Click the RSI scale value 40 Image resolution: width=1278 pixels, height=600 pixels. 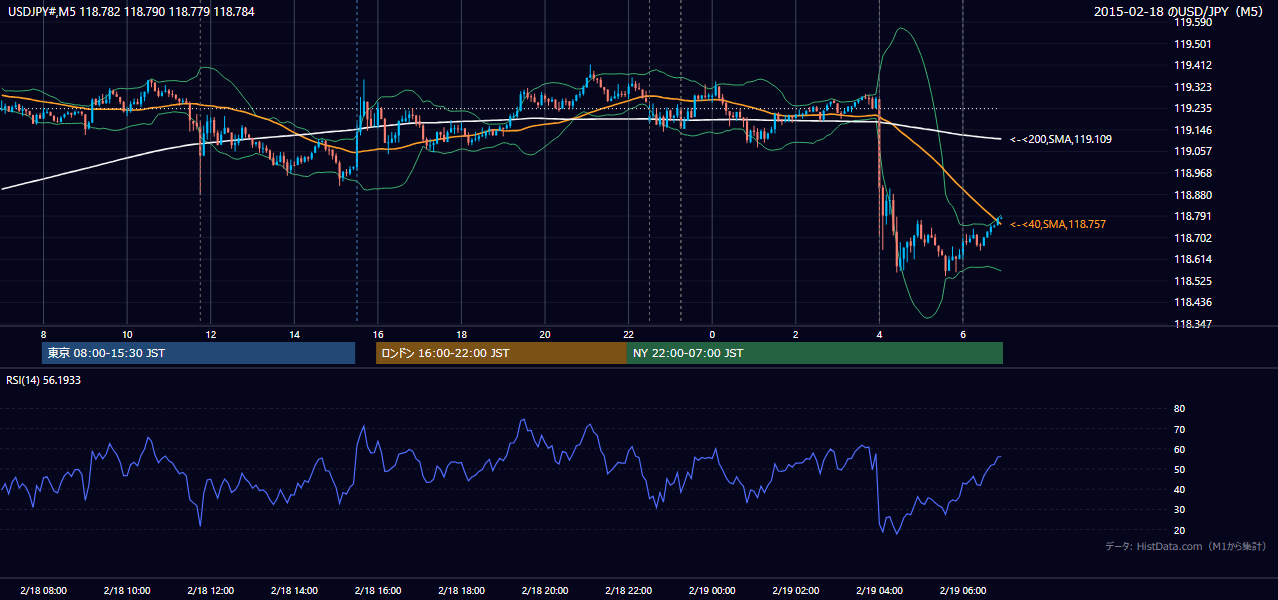point(1179,489)
